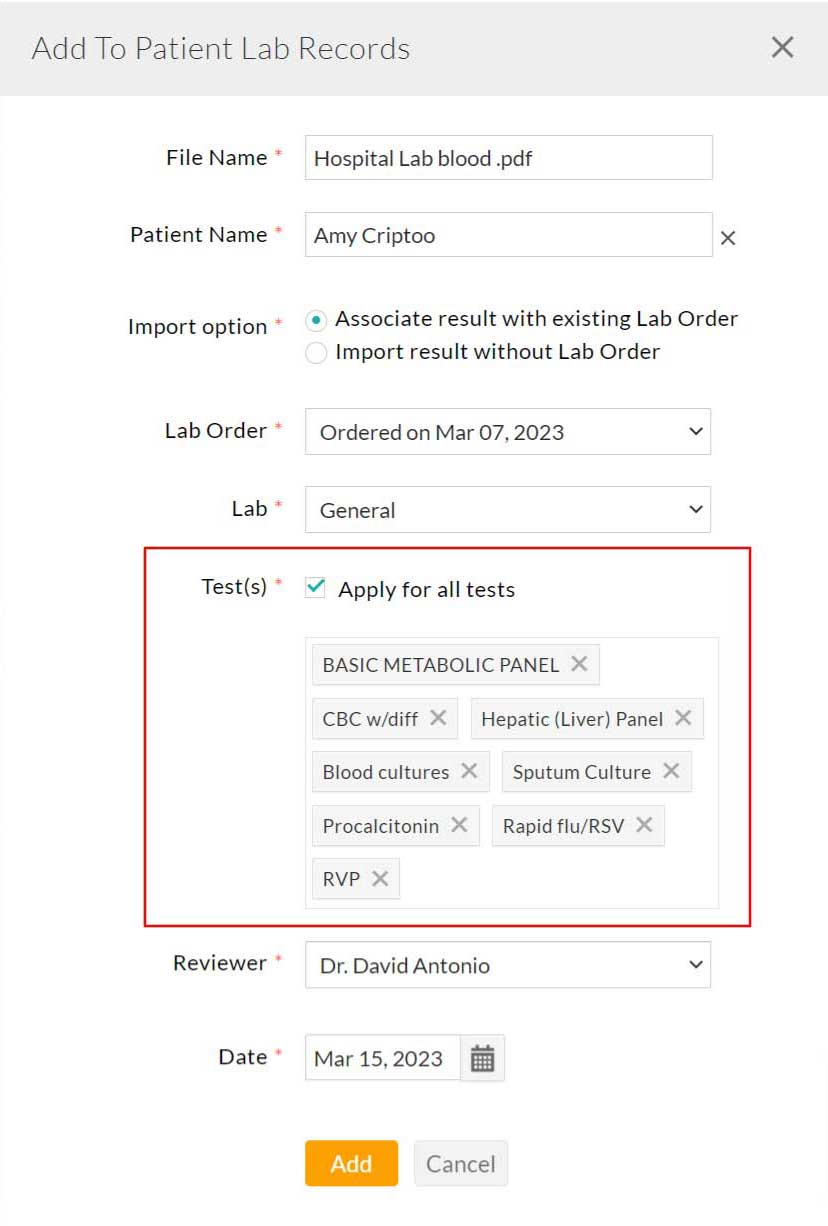Remove the Rapid flu/RSV test tag

pyautogui.click(x=646, y=825)
